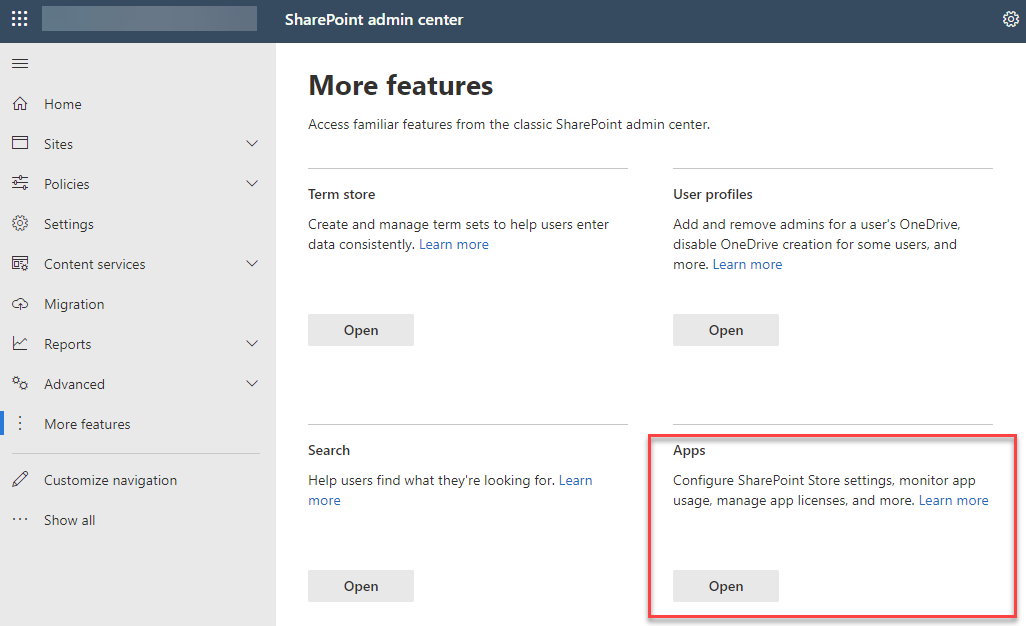The image size is (1026, 626).
Task: Click the SharePoint admin center title
Action: click(374, 20)
